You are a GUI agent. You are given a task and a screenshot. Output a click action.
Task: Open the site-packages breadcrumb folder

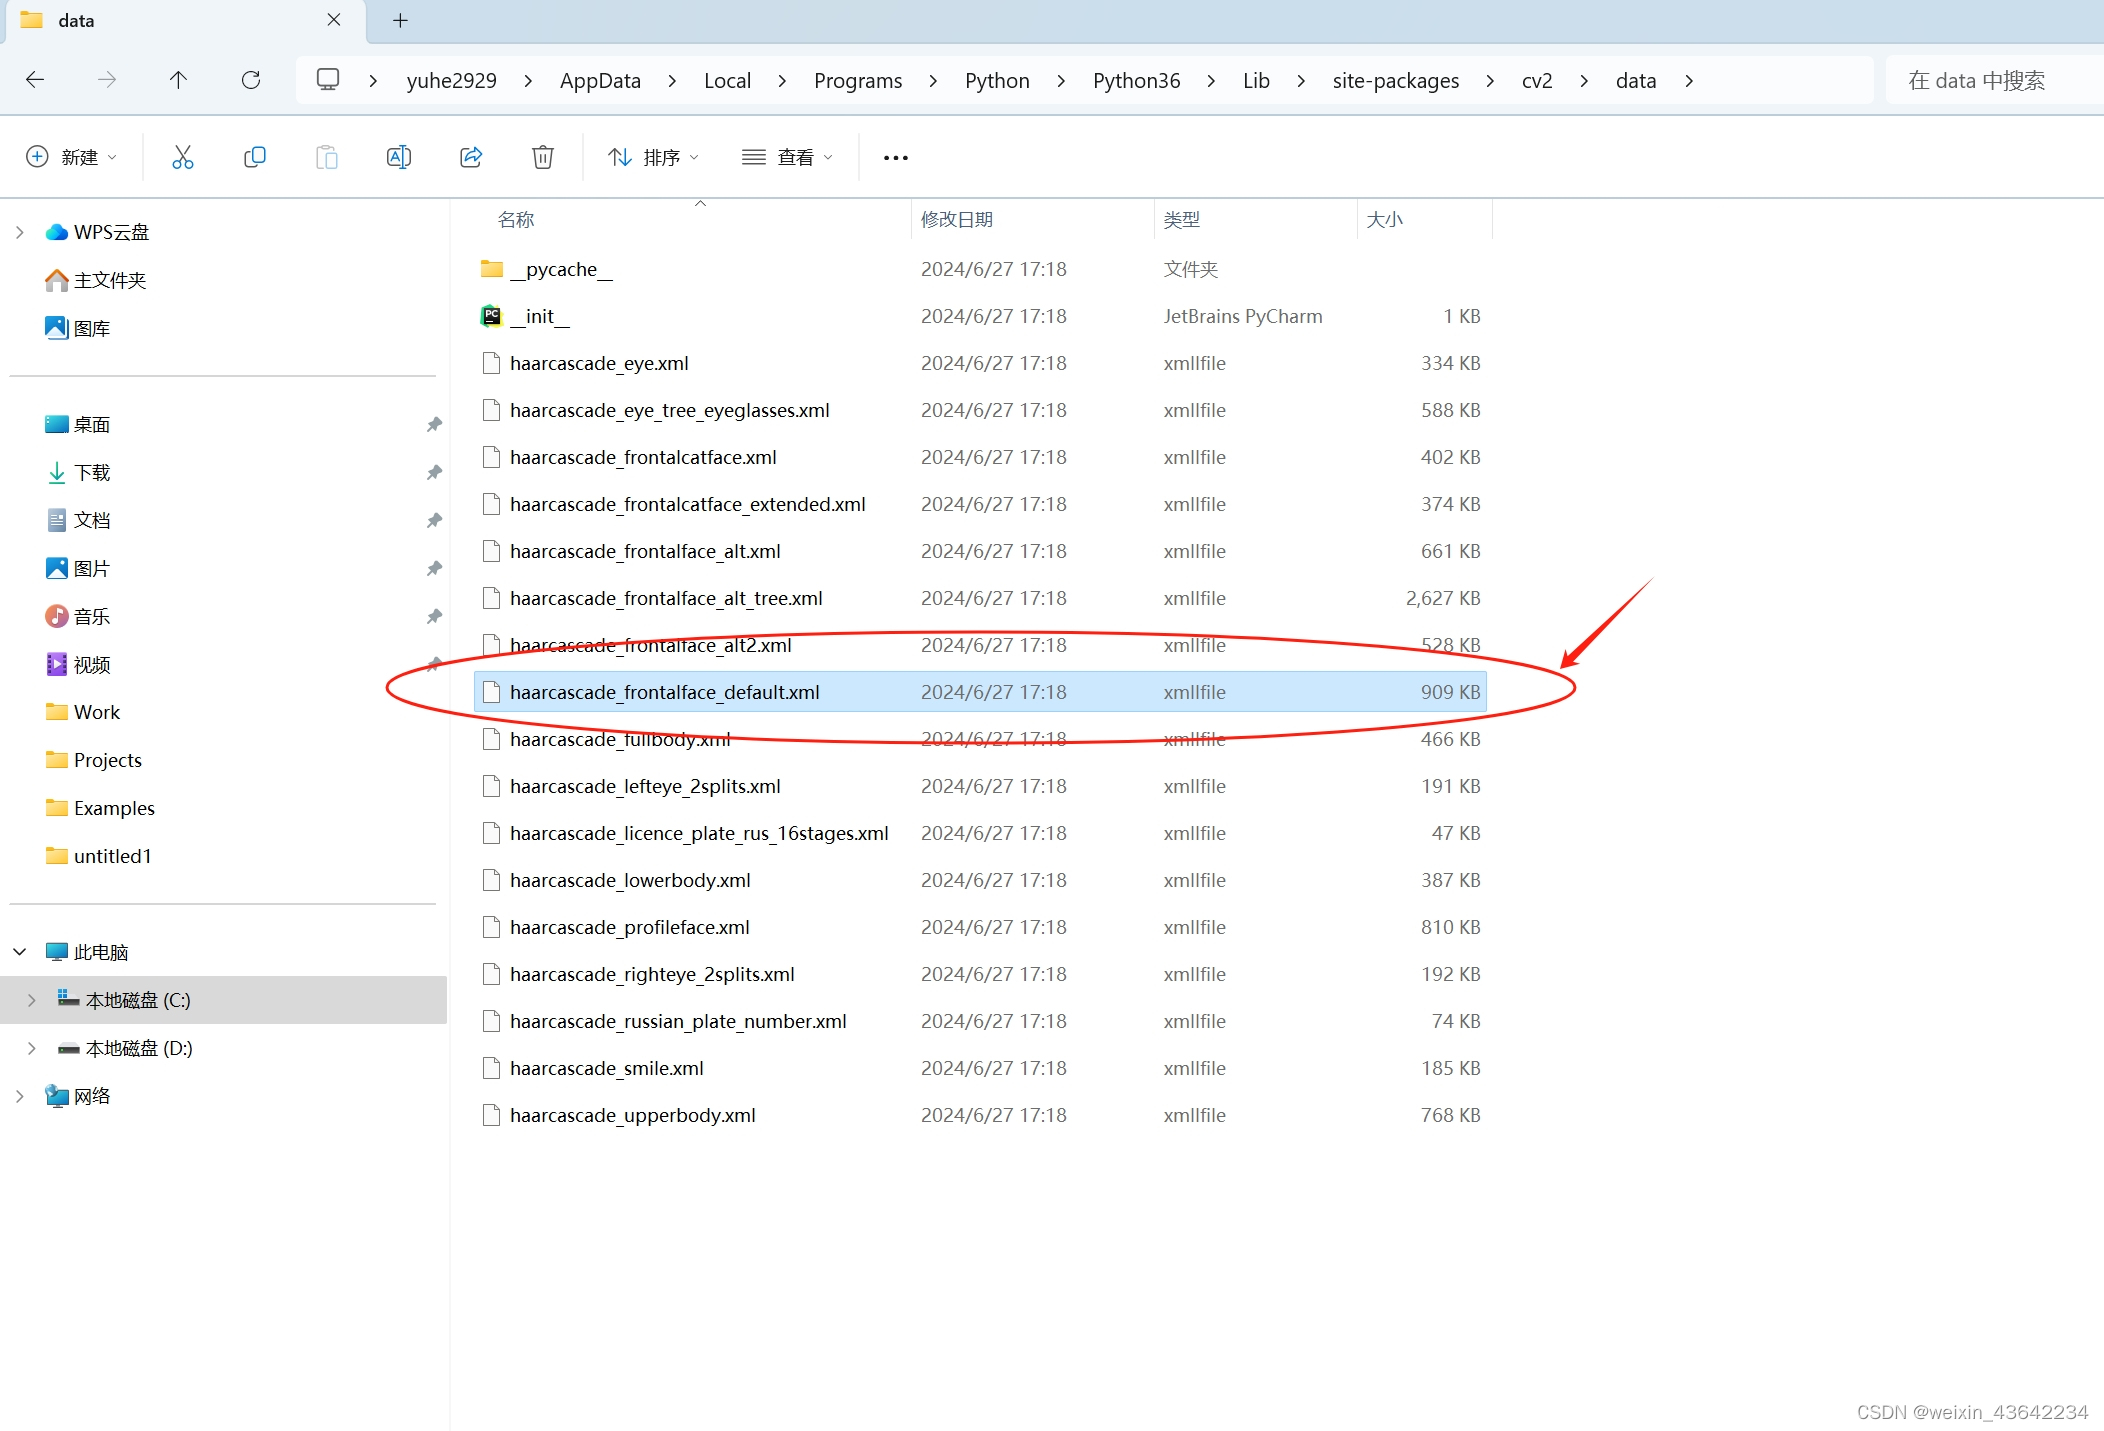[1395, 80]
